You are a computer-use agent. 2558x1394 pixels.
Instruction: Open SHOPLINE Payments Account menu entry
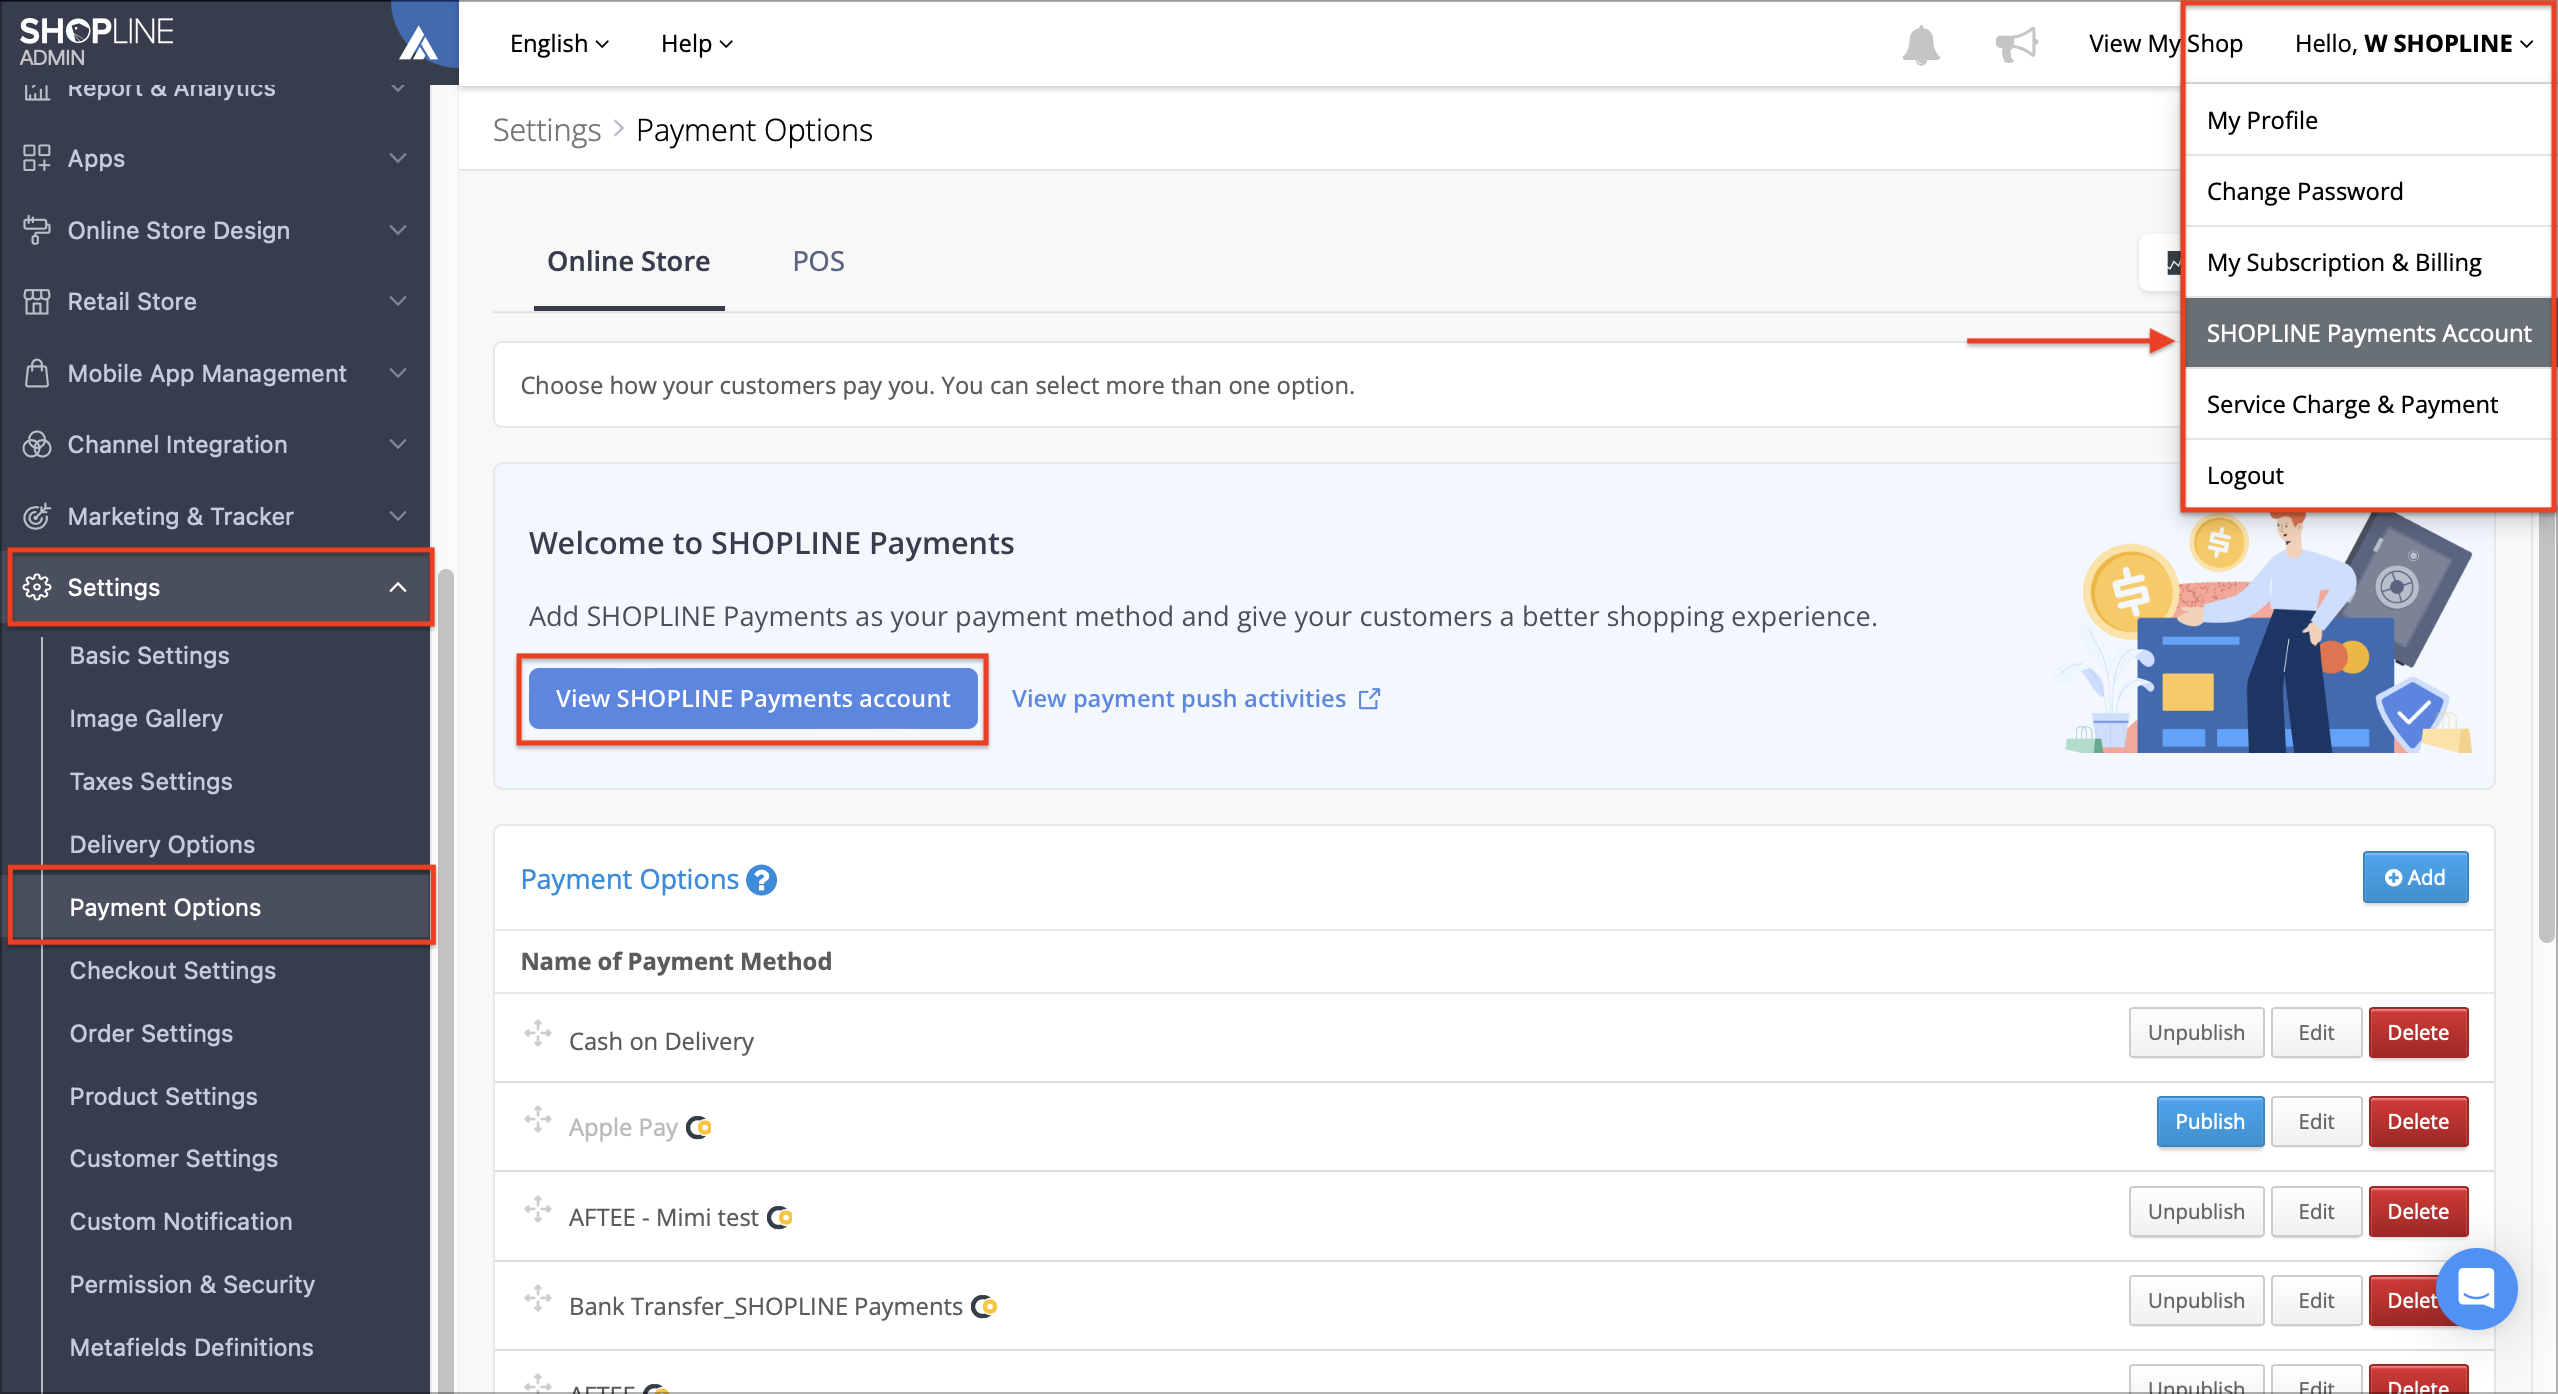[x=2368, y=333]
